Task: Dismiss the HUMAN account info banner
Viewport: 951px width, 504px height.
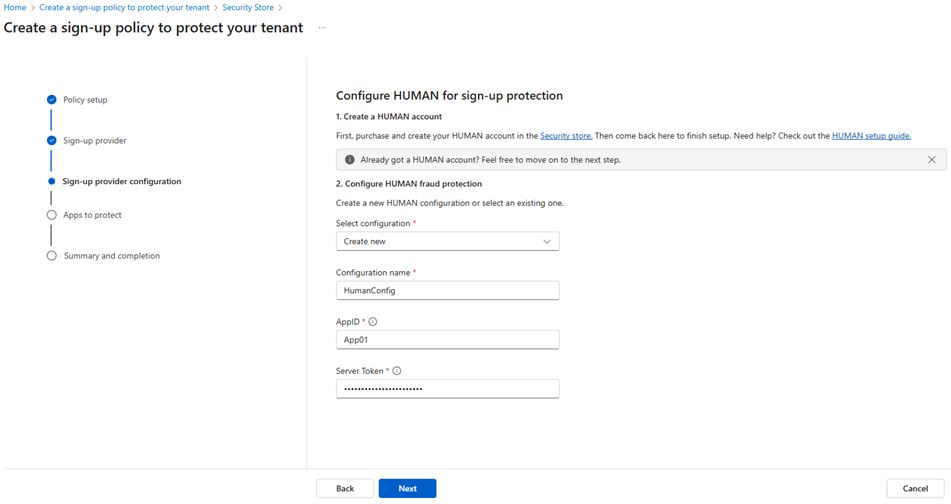Action: pos(931,159)
